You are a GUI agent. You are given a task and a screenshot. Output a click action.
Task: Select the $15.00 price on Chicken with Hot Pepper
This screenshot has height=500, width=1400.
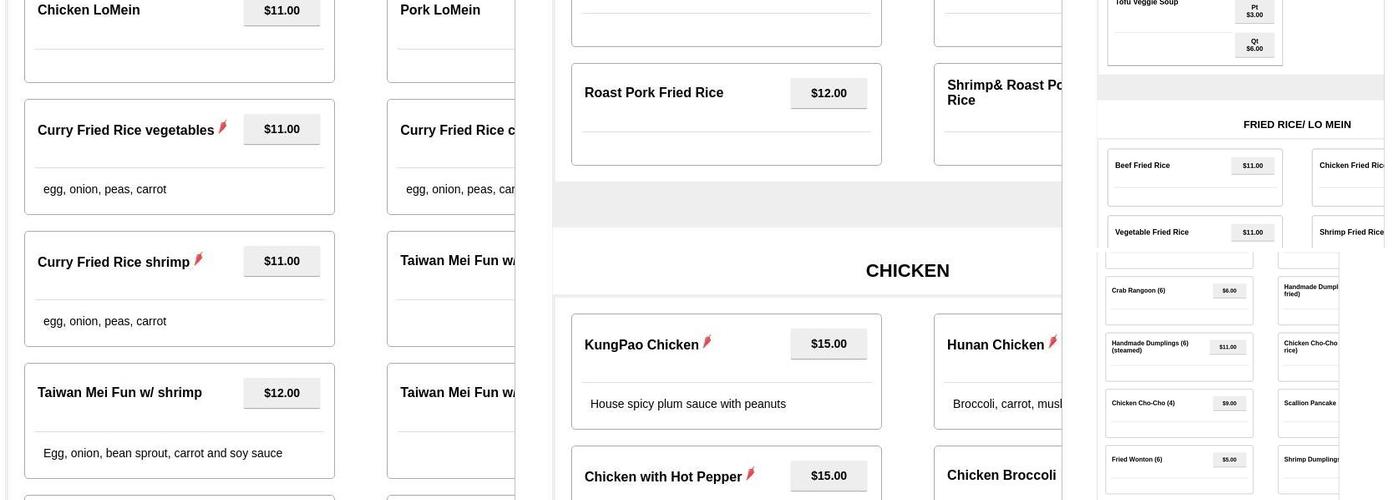click(828, 476)
